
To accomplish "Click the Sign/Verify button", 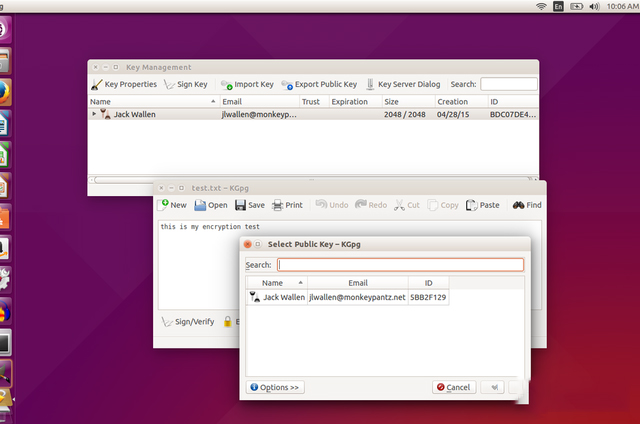I will pos(188,322).
